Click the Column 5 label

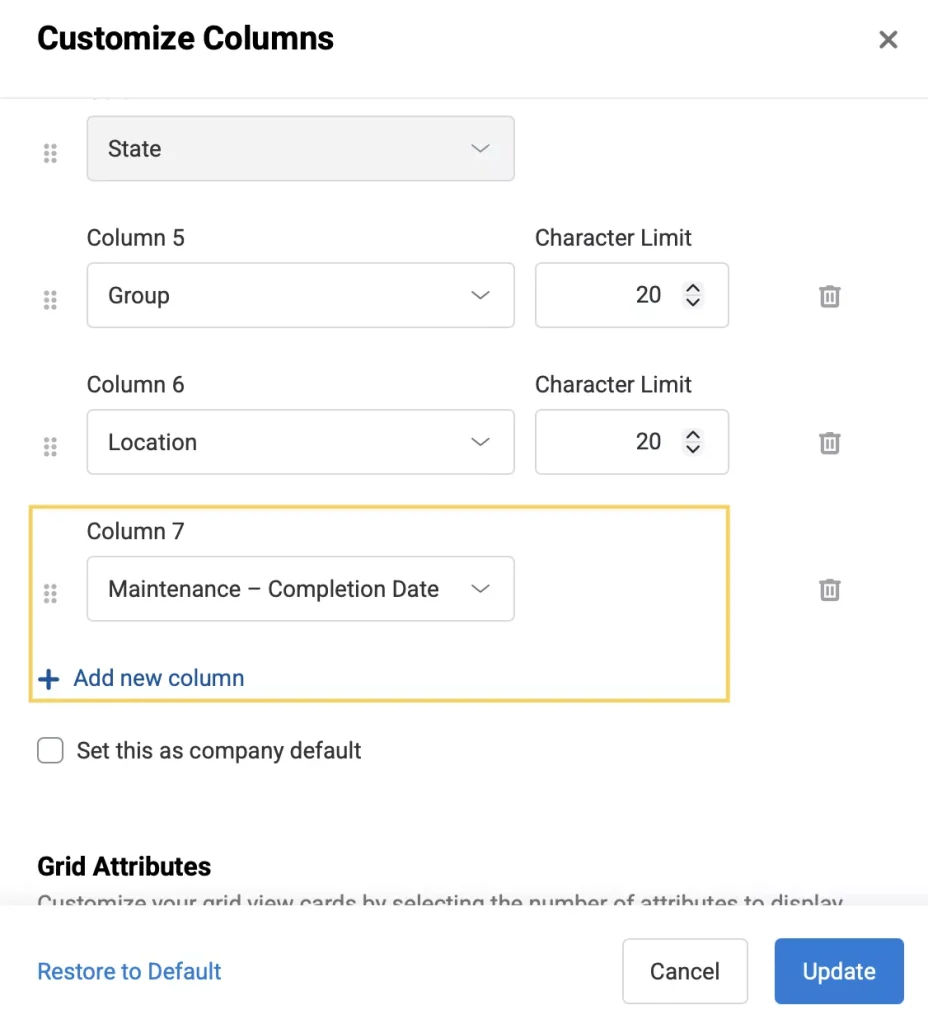[136, 238]
